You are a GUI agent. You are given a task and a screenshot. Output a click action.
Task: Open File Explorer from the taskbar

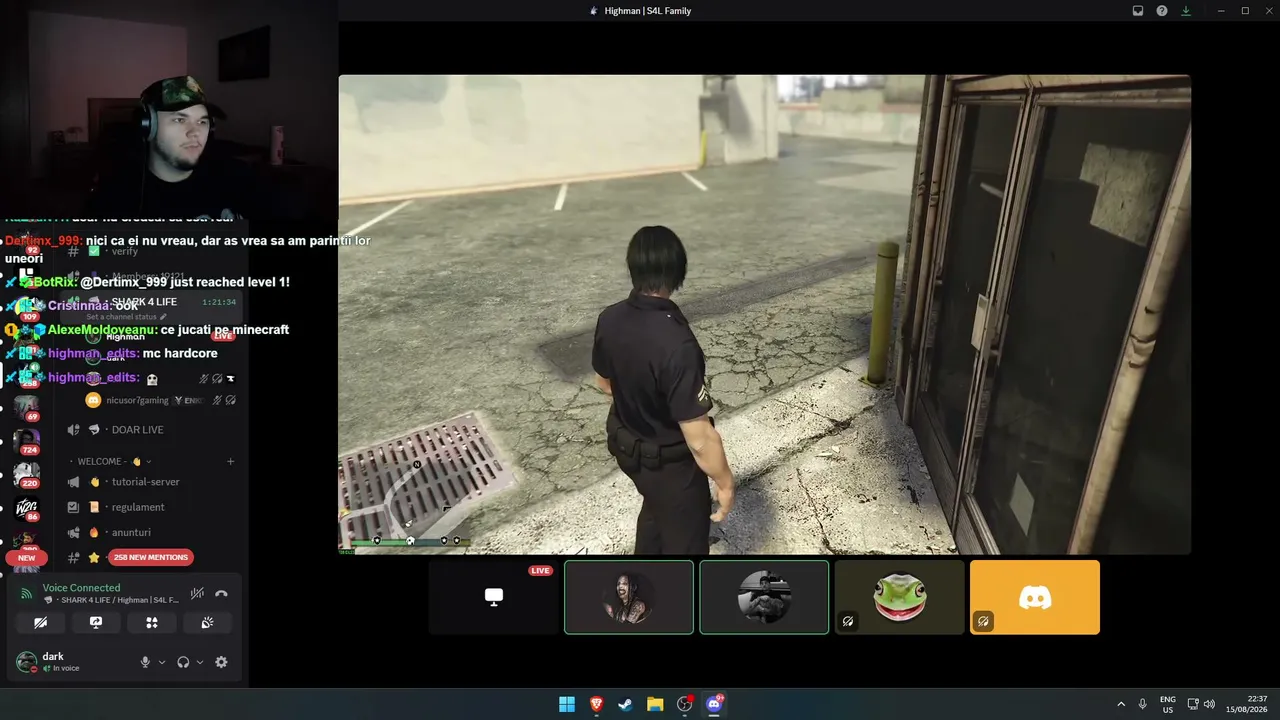(x=655, y=704)
